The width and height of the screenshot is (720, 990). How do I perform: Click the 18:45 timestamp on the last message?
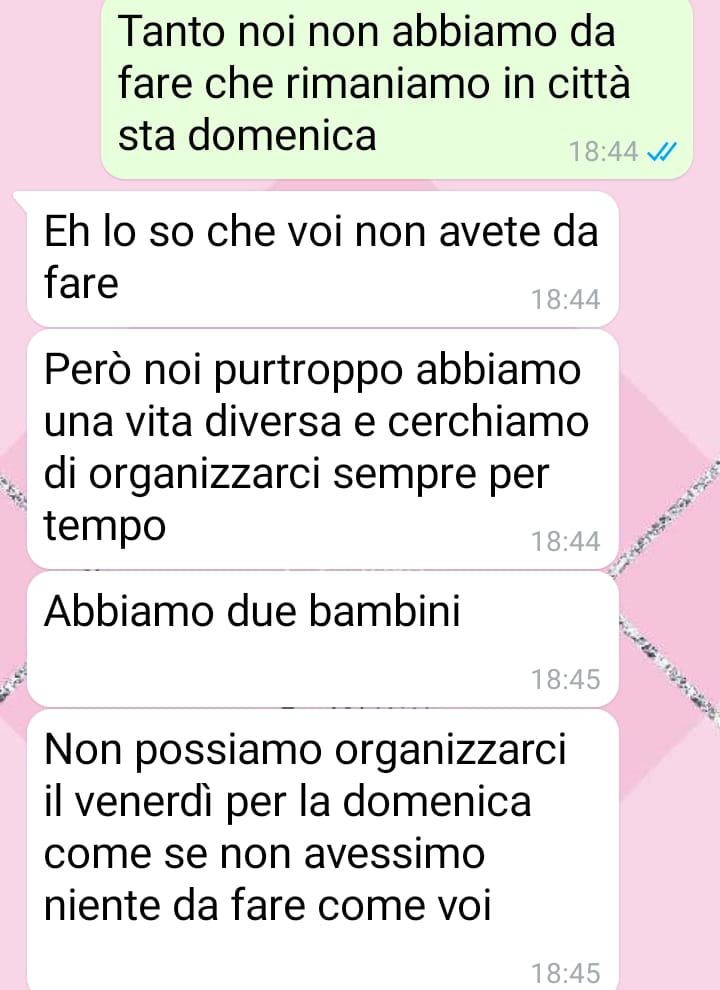(565, 973)
